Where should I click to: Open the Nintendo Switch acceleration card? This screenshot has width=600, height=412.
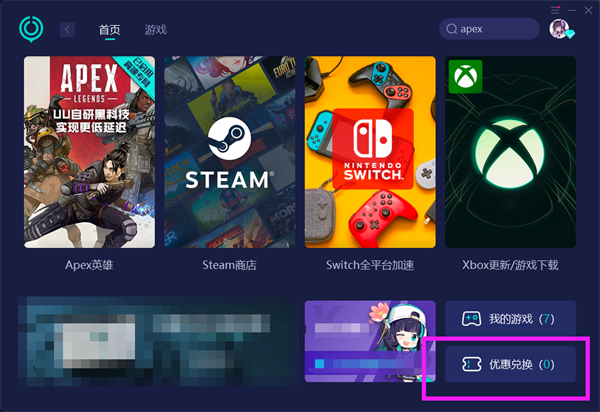click(x=370, y=152)
